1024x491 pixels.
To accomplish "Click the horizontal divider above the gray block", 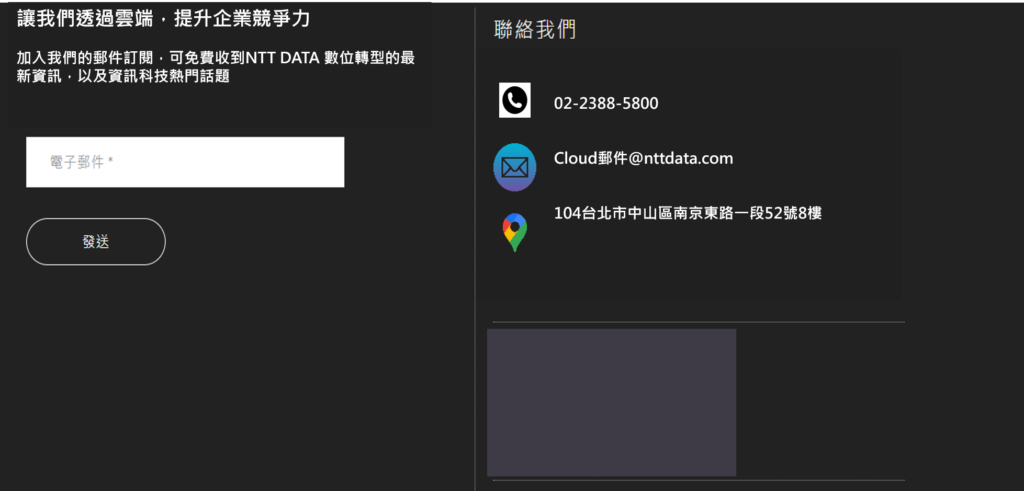I will [x=698, y=322].
